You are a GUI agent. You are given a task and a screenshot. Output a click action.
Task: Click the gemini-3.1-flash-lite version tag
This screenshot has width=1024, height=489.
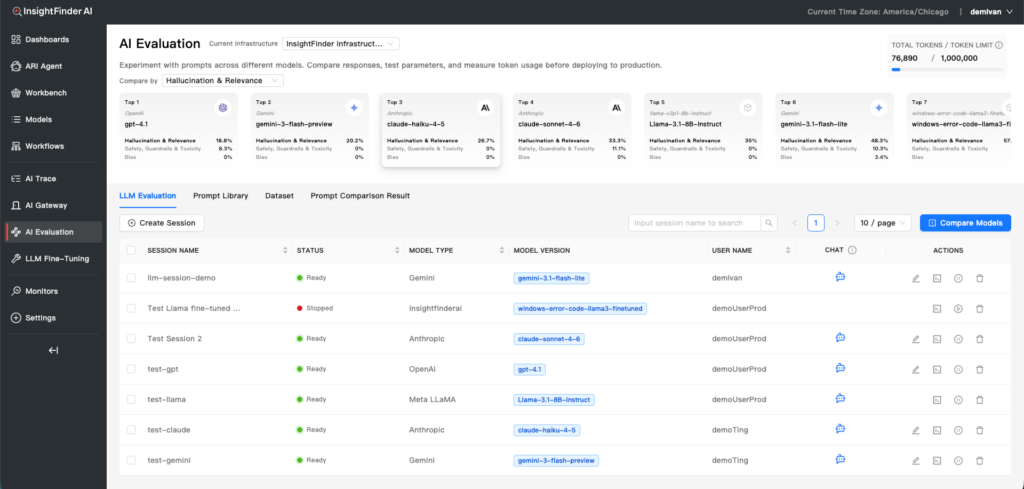click(x=552, y=278)
